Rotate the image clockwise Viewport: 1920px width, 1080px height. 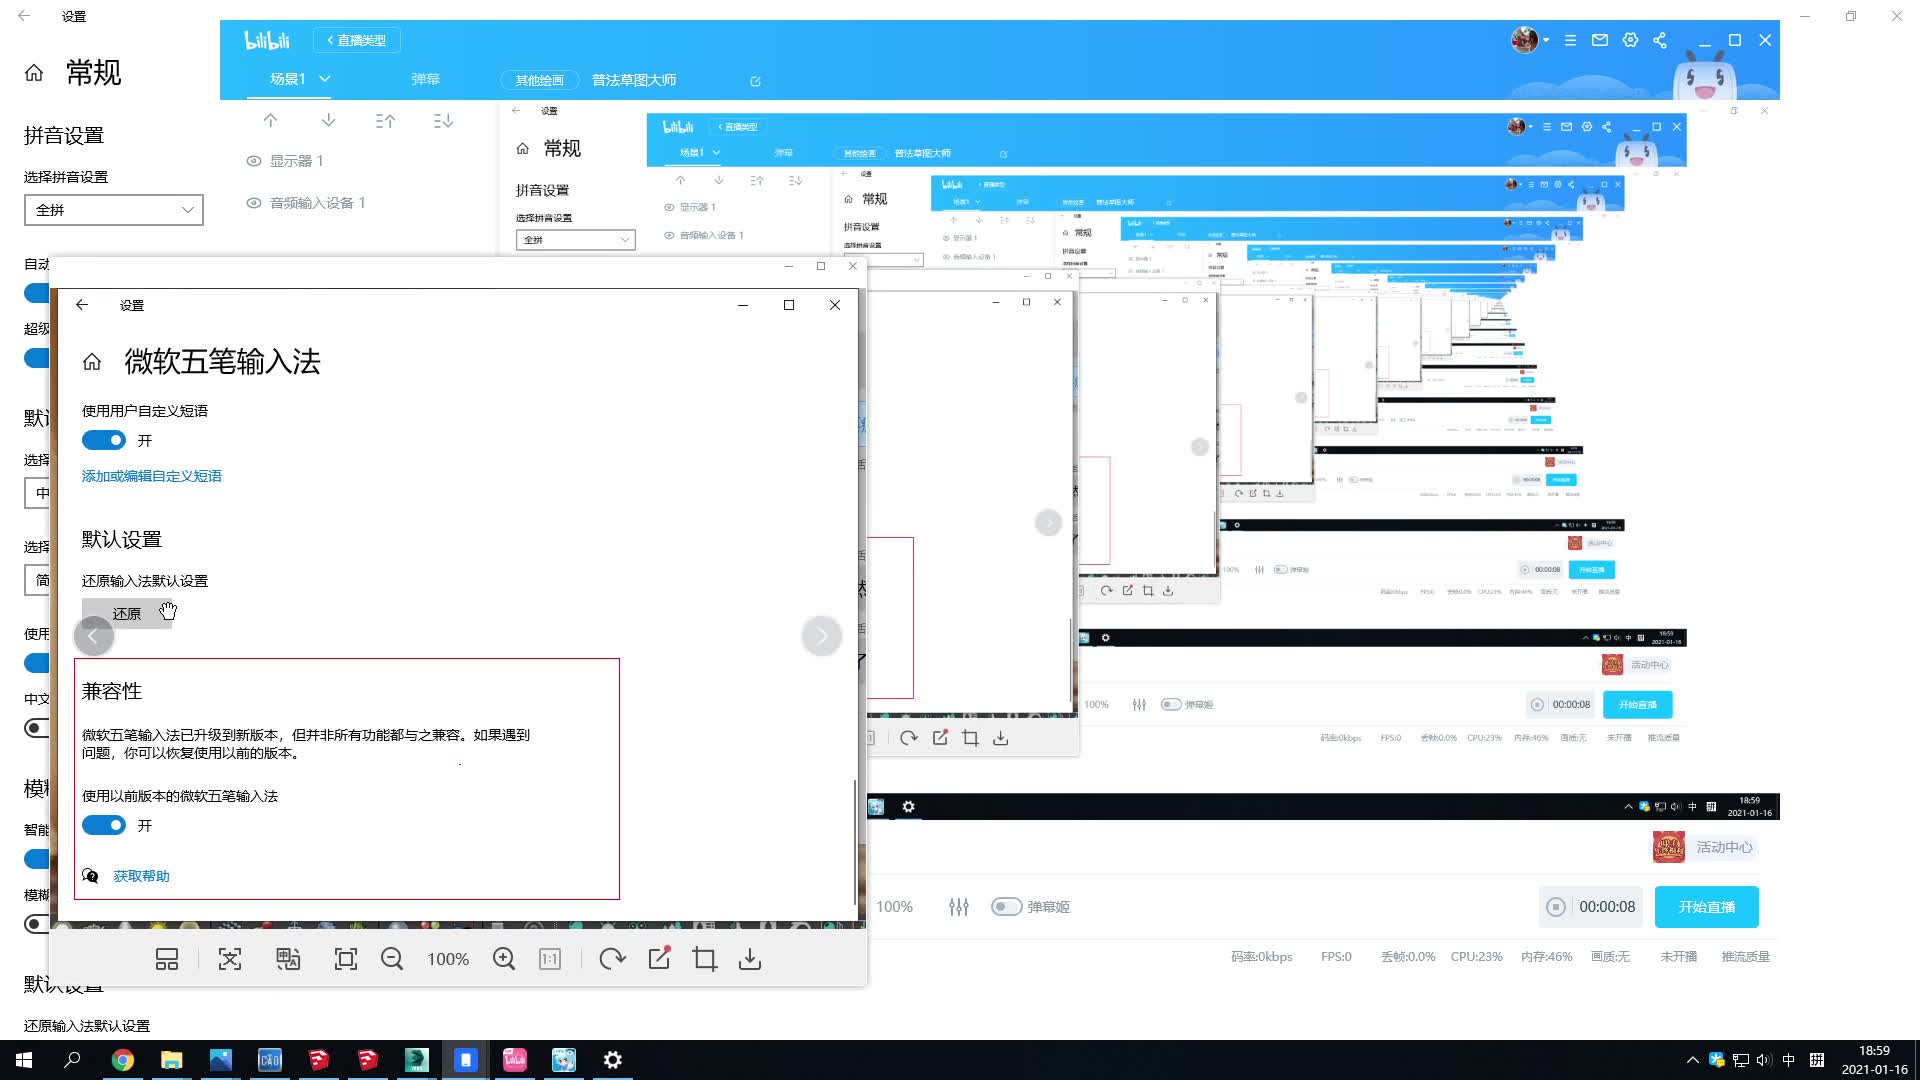coord(612,960)
